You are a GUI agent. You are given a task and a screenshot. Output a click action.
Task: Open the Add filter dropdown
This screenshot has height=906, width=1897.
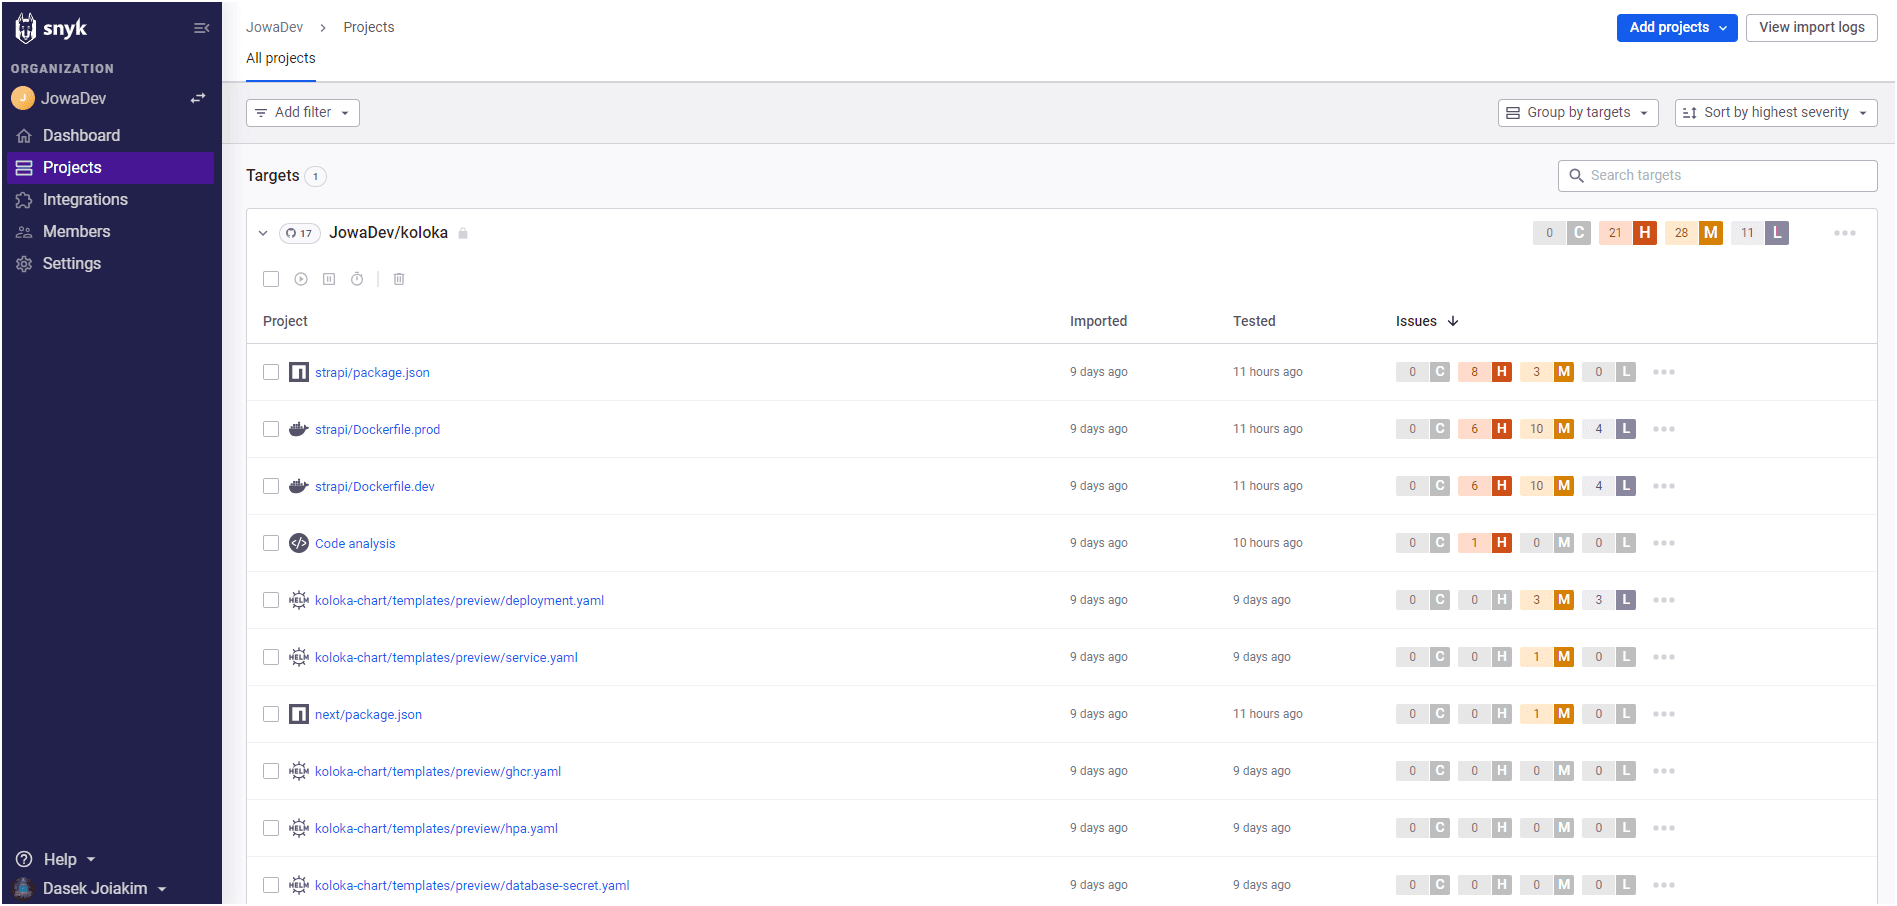303,113
